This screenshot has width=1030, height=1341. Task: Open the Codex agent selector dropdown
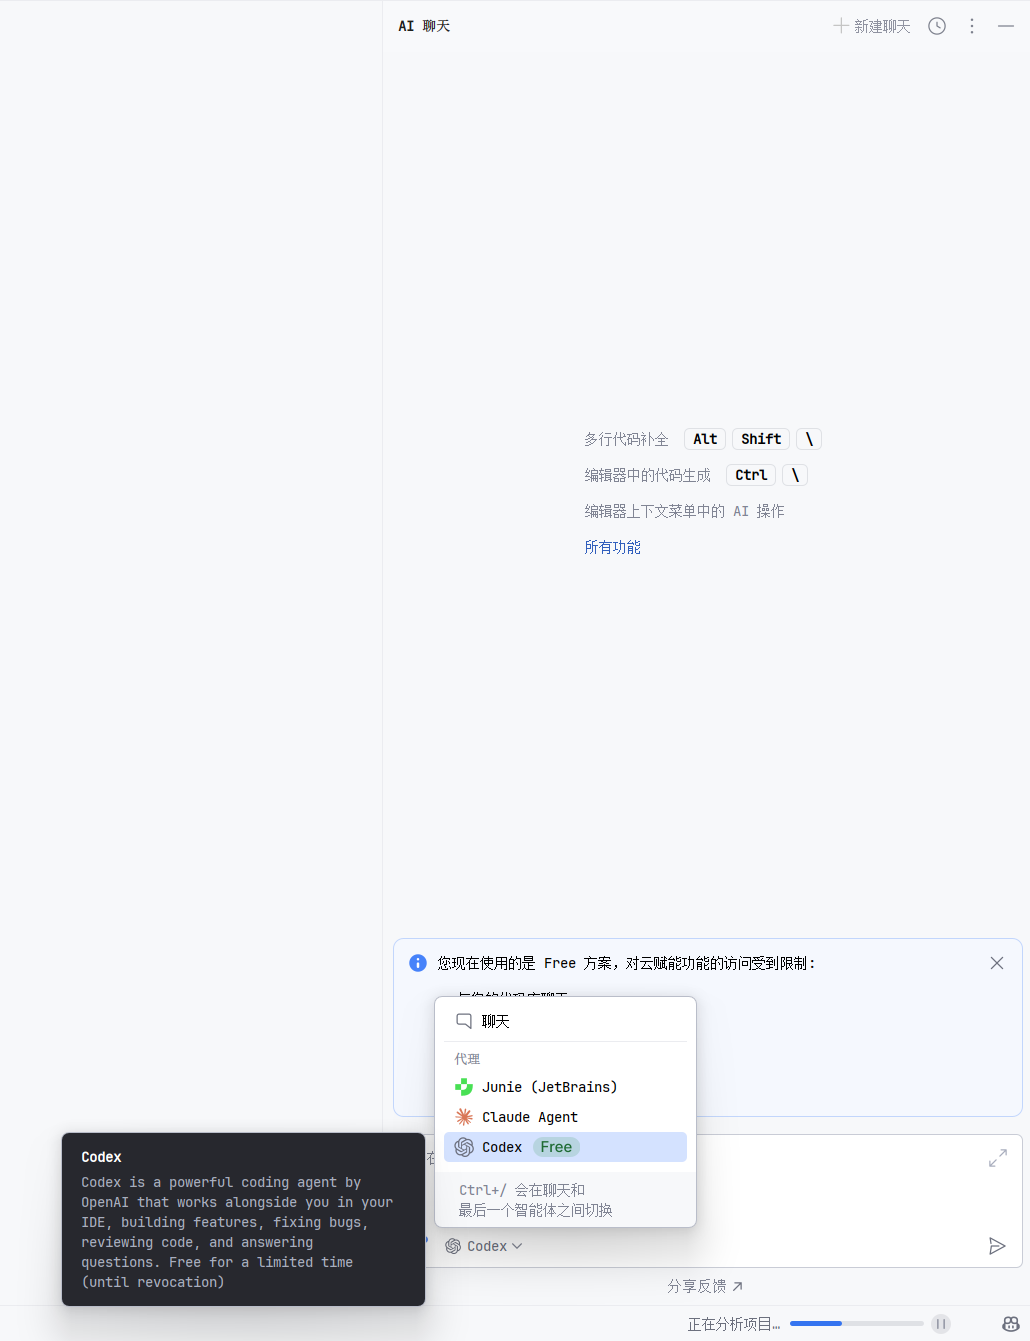coord(485,1246)
